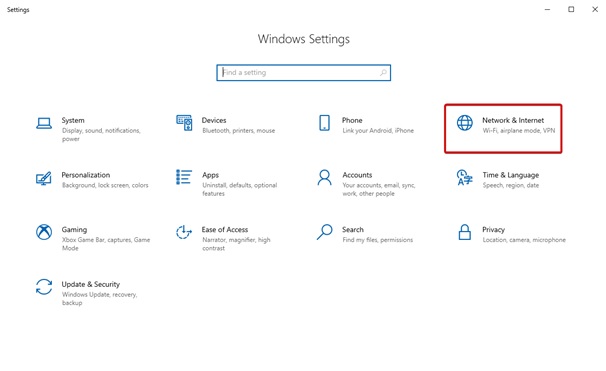Screen dimensions: 606x371
Task: Click 'Xbox Game Bar, captures, Game Mode' text
Action: (106, 244)
